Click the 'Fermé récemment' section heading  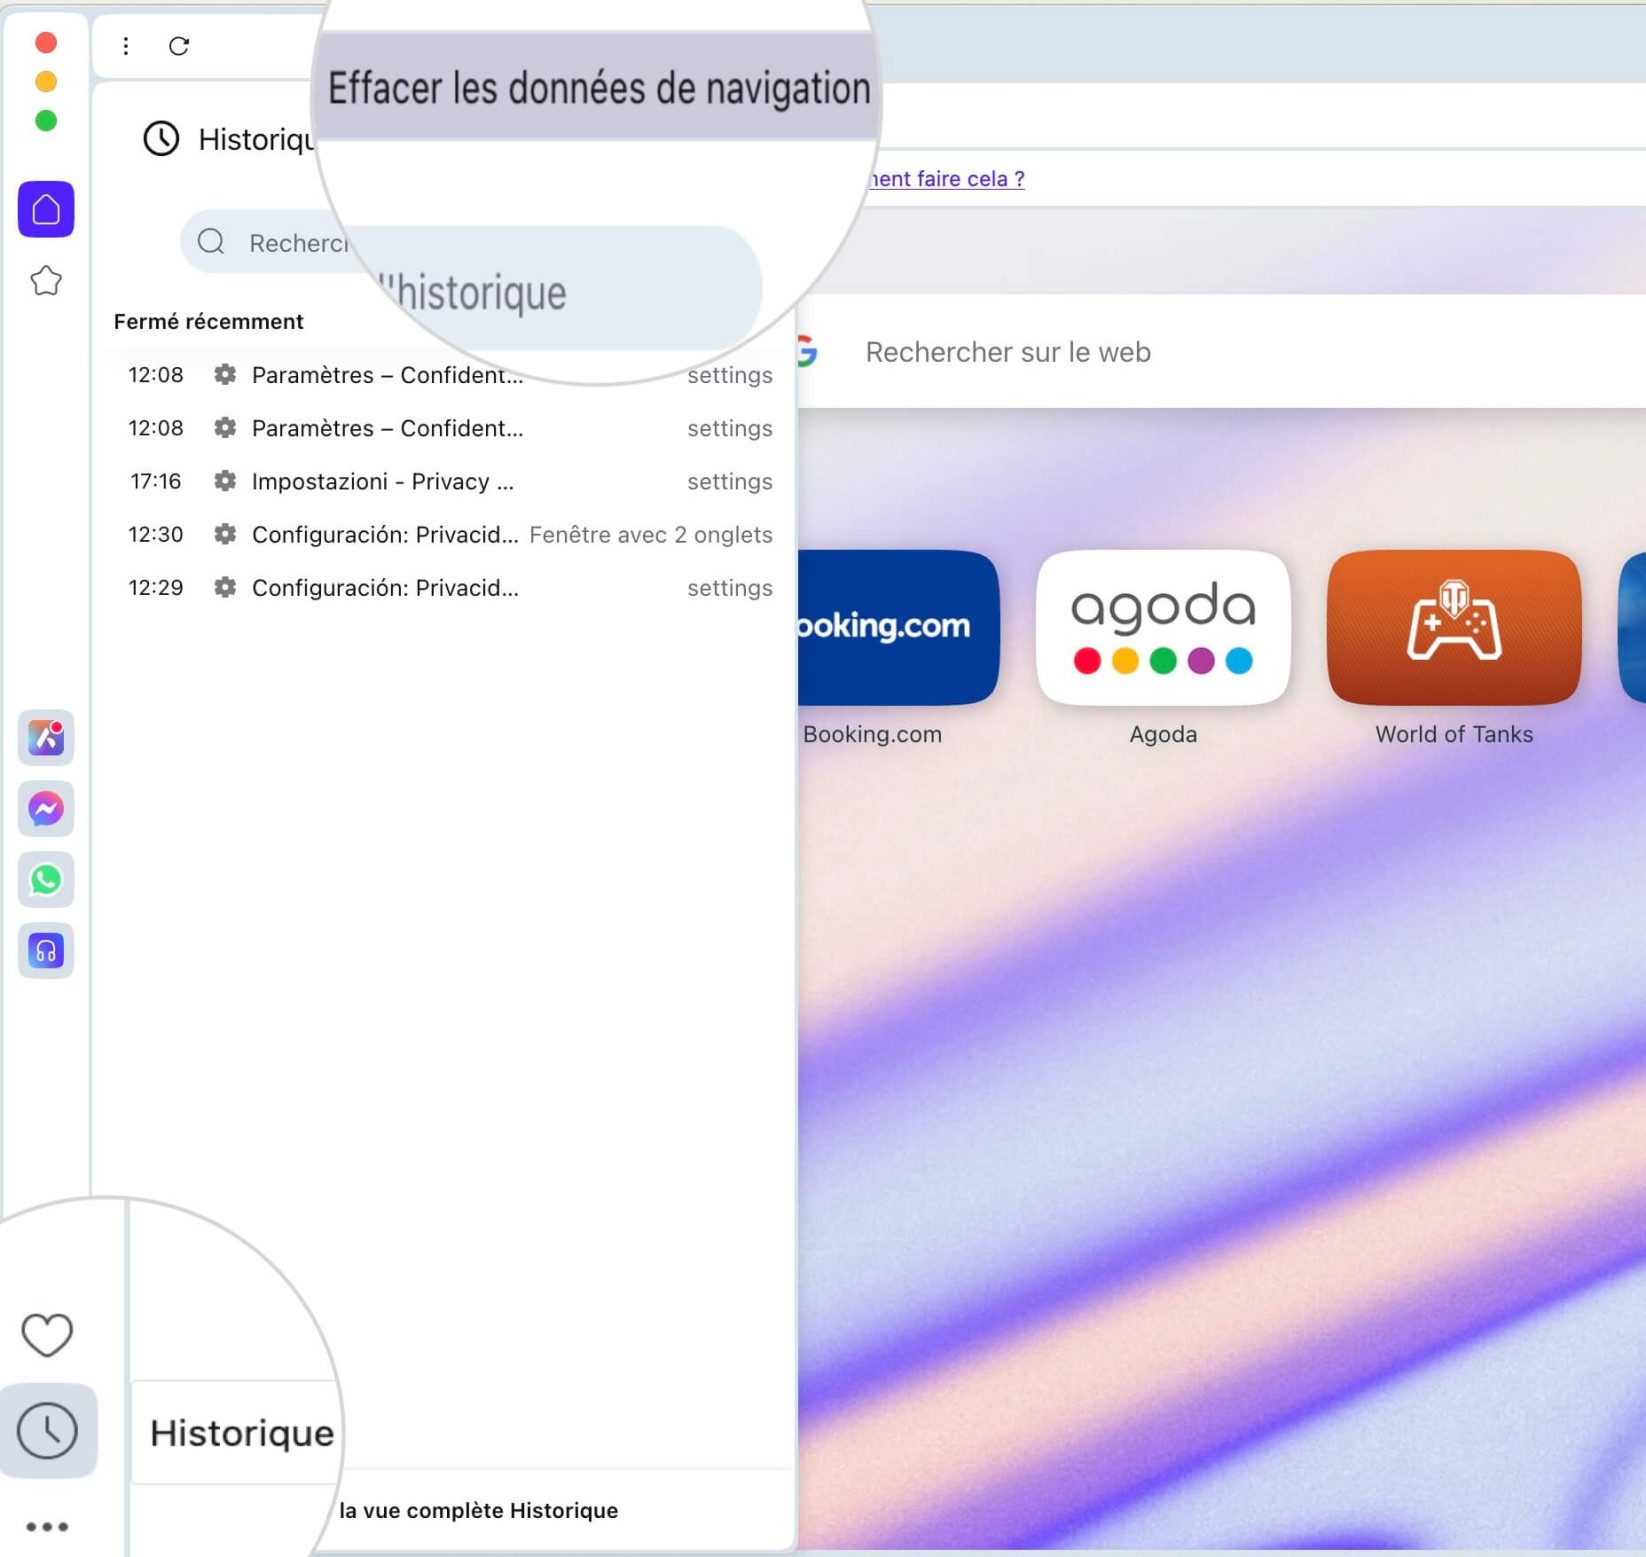pyautogui.click(x=208, y=321)
